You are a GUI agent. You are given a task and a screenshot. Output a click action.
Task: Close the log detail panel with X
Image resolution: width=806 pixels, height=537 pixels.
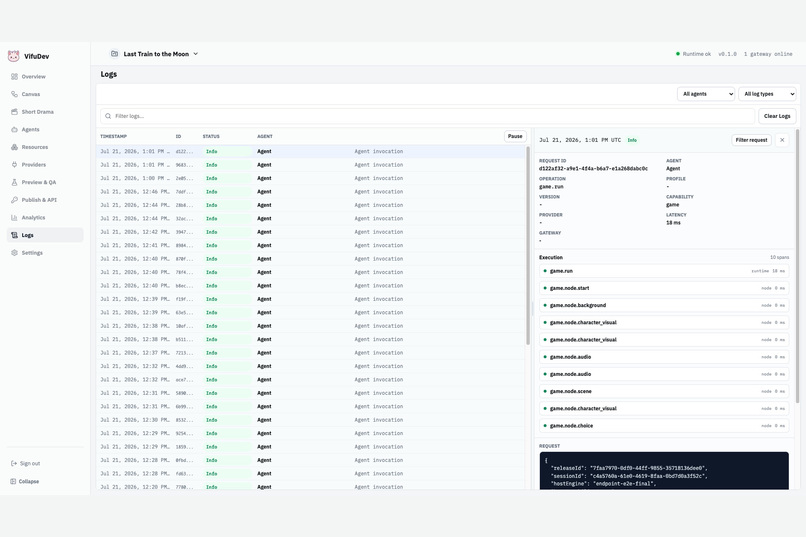[782, 140]
